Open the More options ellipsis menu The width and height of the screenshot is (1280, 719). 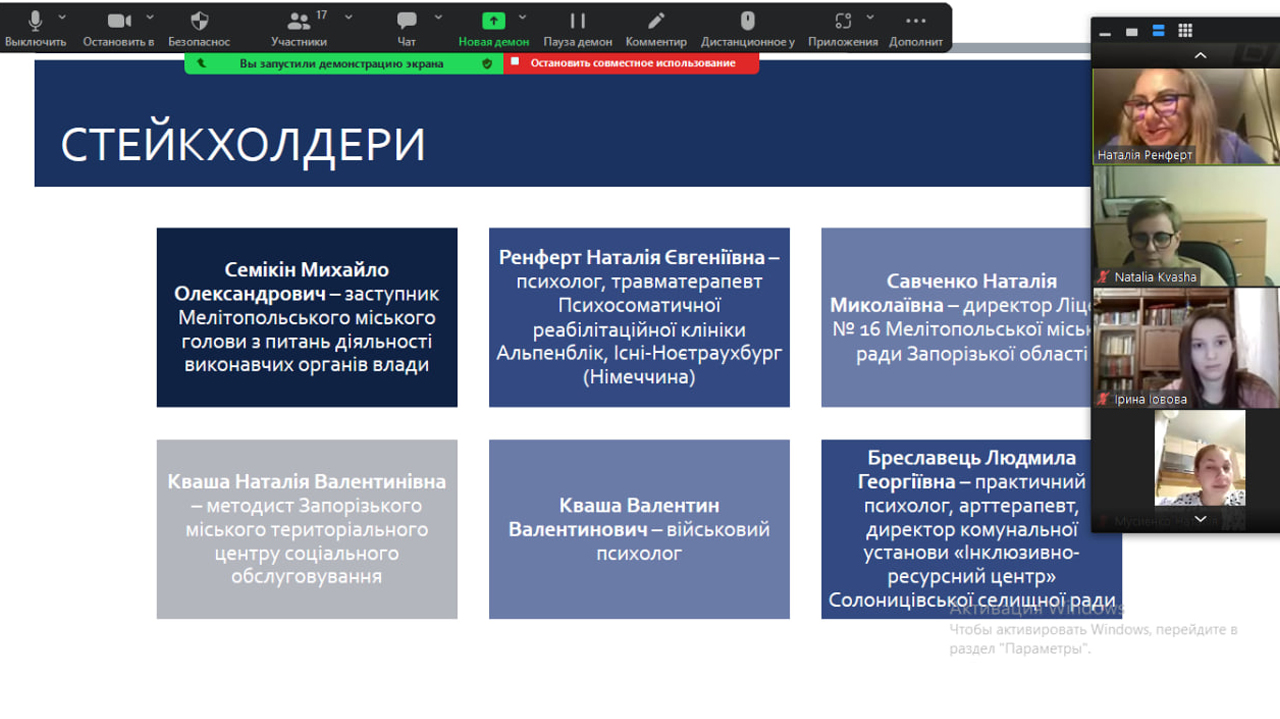(915, 22)
